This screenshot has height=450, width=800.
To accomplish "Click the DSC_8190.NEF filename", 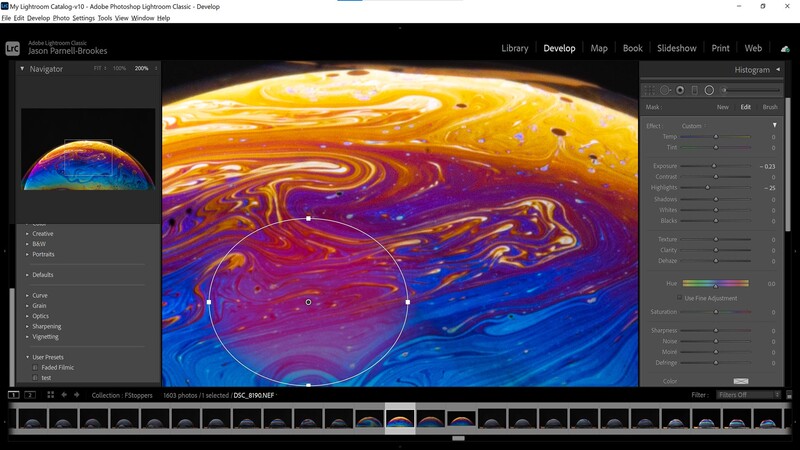I will coord(254,395).
